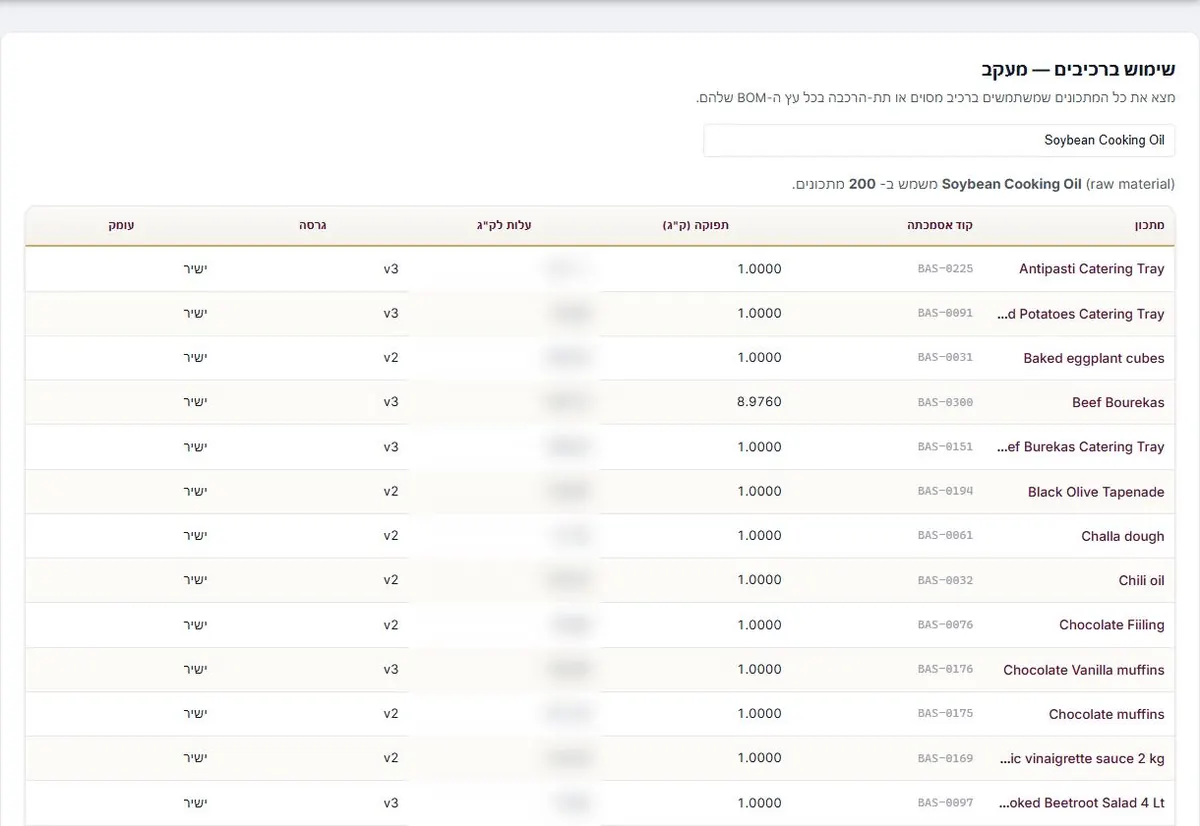The image size is (1200, 826).
Task: Select reference code BAS-0097
Action: click(x=945, y=802)
